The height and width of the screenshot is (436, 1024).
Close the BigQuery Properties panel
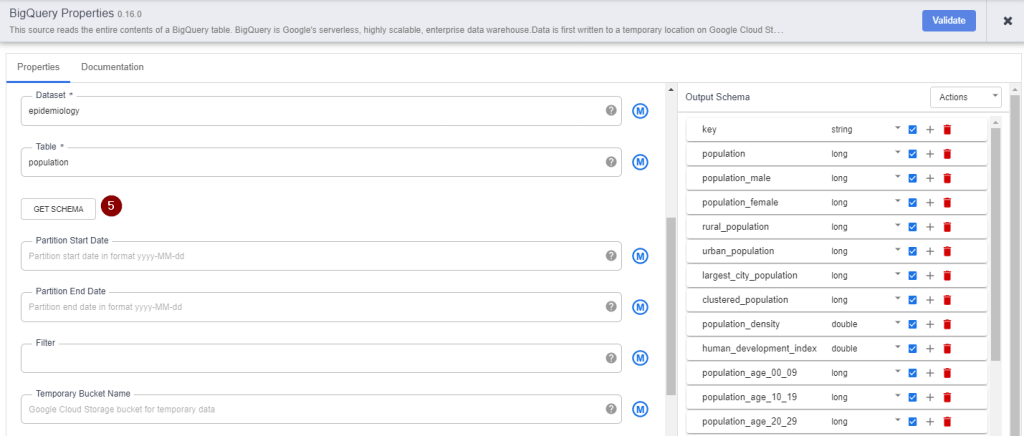click(1007, 21)
